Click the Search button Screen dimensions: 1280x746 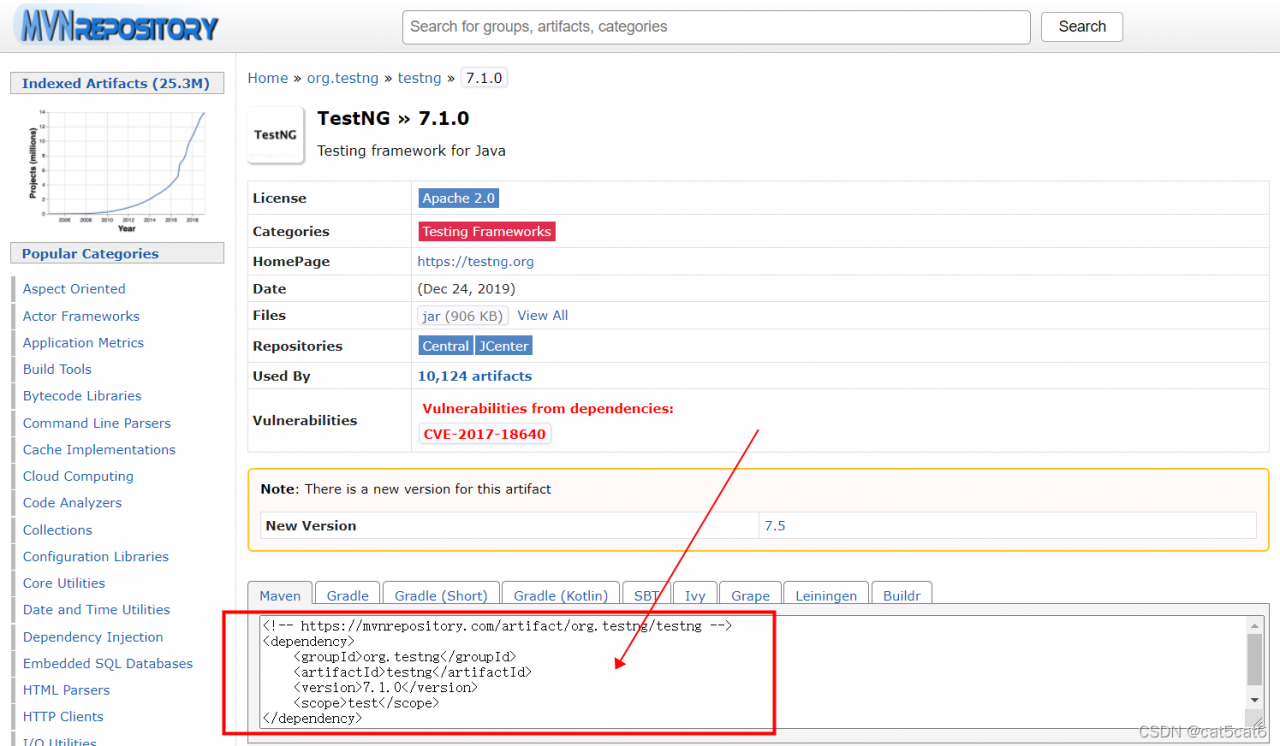[x=1082, y=27]
